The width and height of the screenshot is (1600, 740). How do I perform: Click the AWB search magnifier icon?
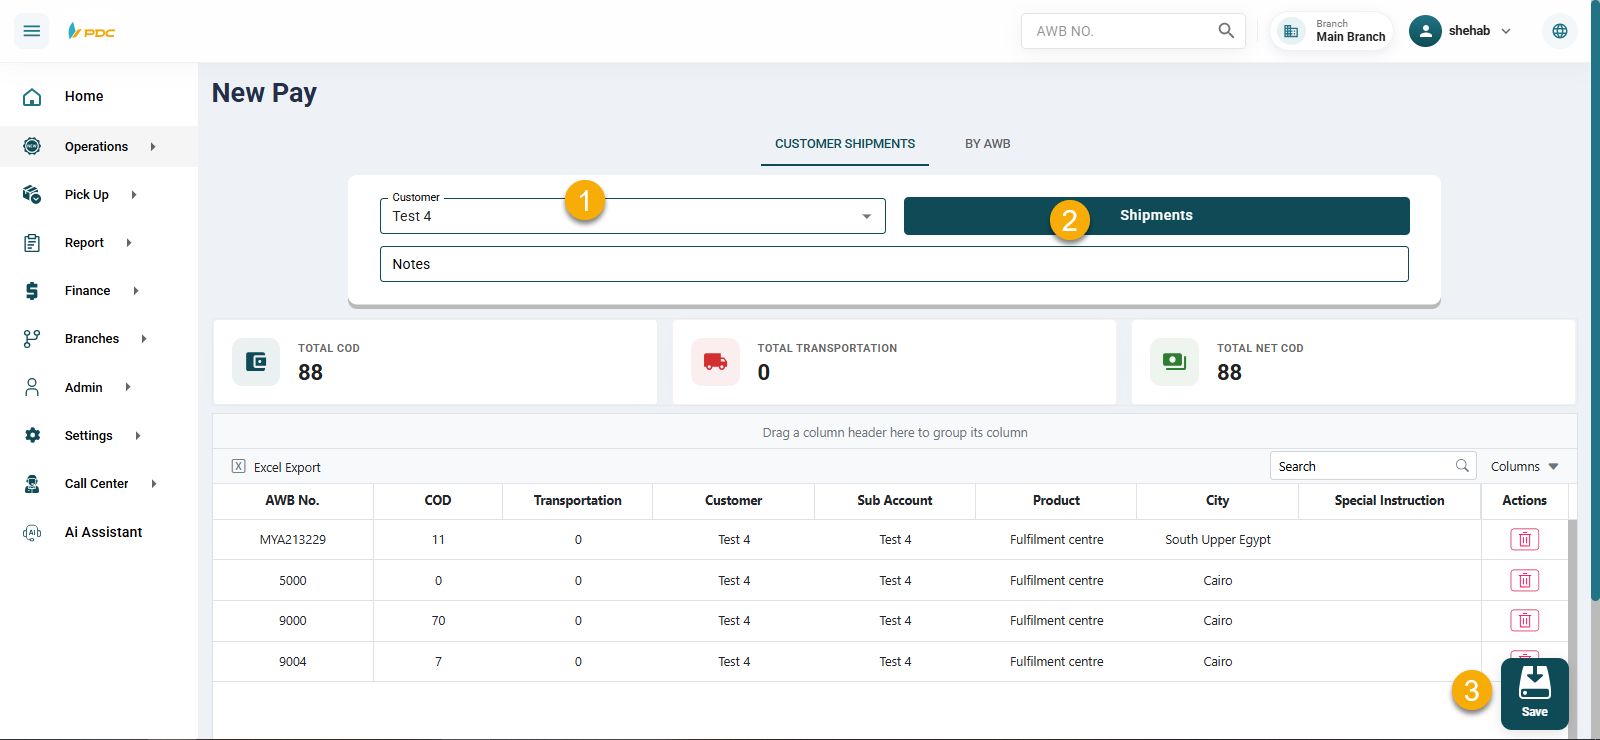pyautogui.click(x=1226, y=31)
